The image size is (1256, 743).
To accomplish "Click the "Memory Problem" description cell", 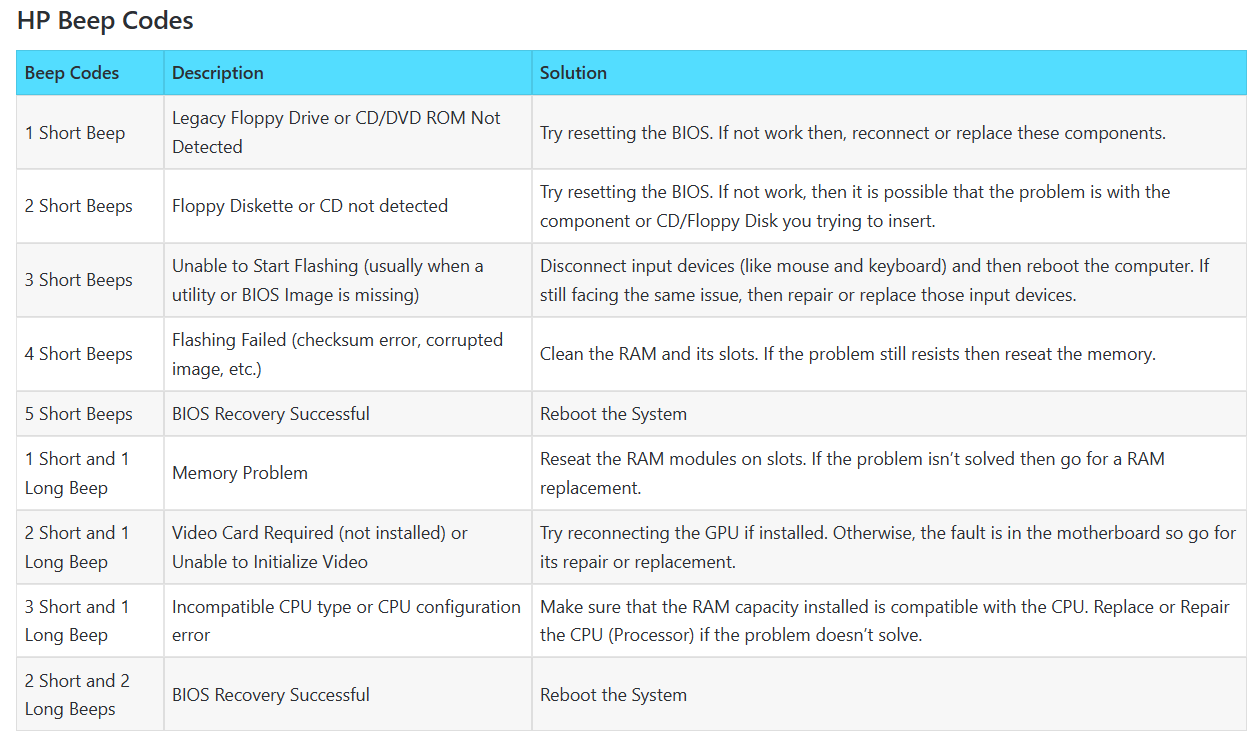I will tap(240, 473).
